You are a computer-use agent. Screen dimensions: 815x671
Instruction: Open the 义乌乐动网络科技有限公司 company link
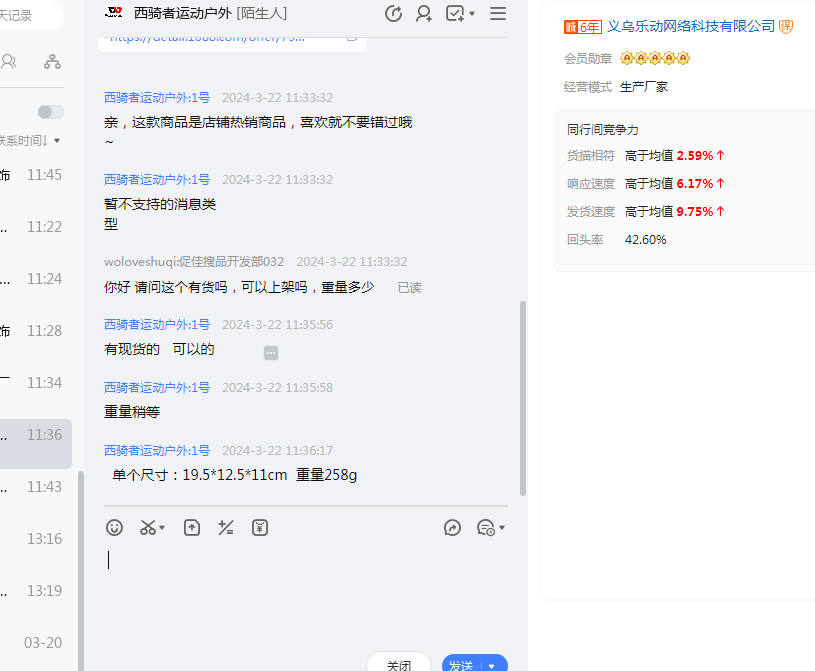[x=691, y=26]
